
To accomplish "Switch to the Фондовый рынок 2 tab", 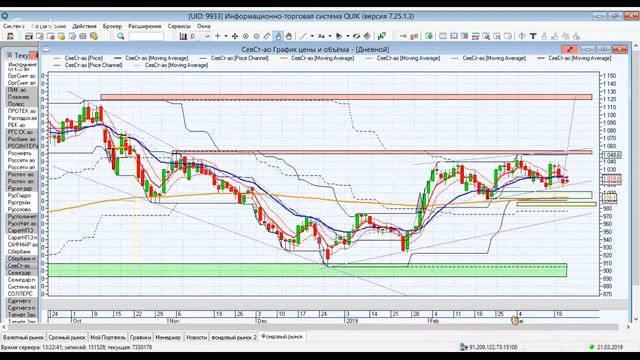I will 234,338.
